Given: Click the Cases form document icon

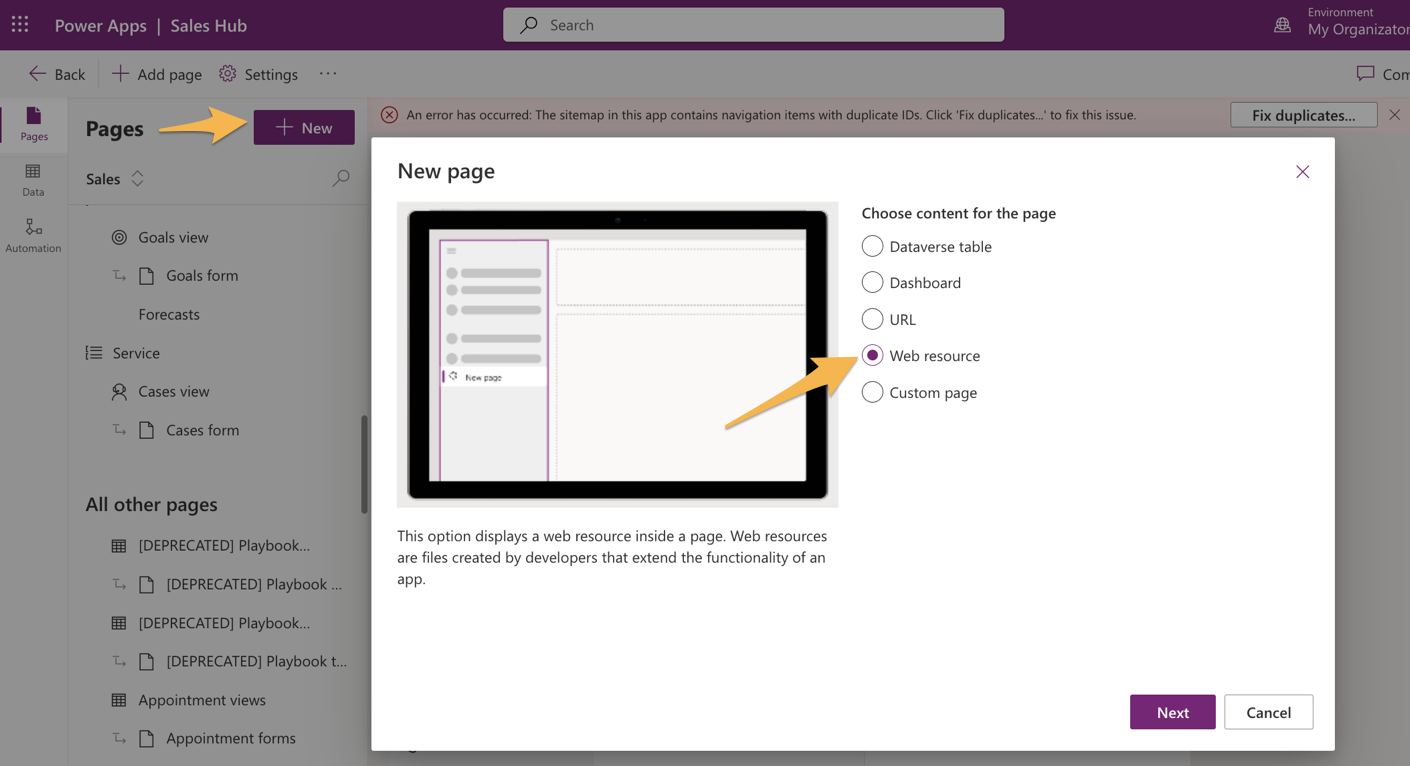Looking at the screenshot, I should (147, 430).
